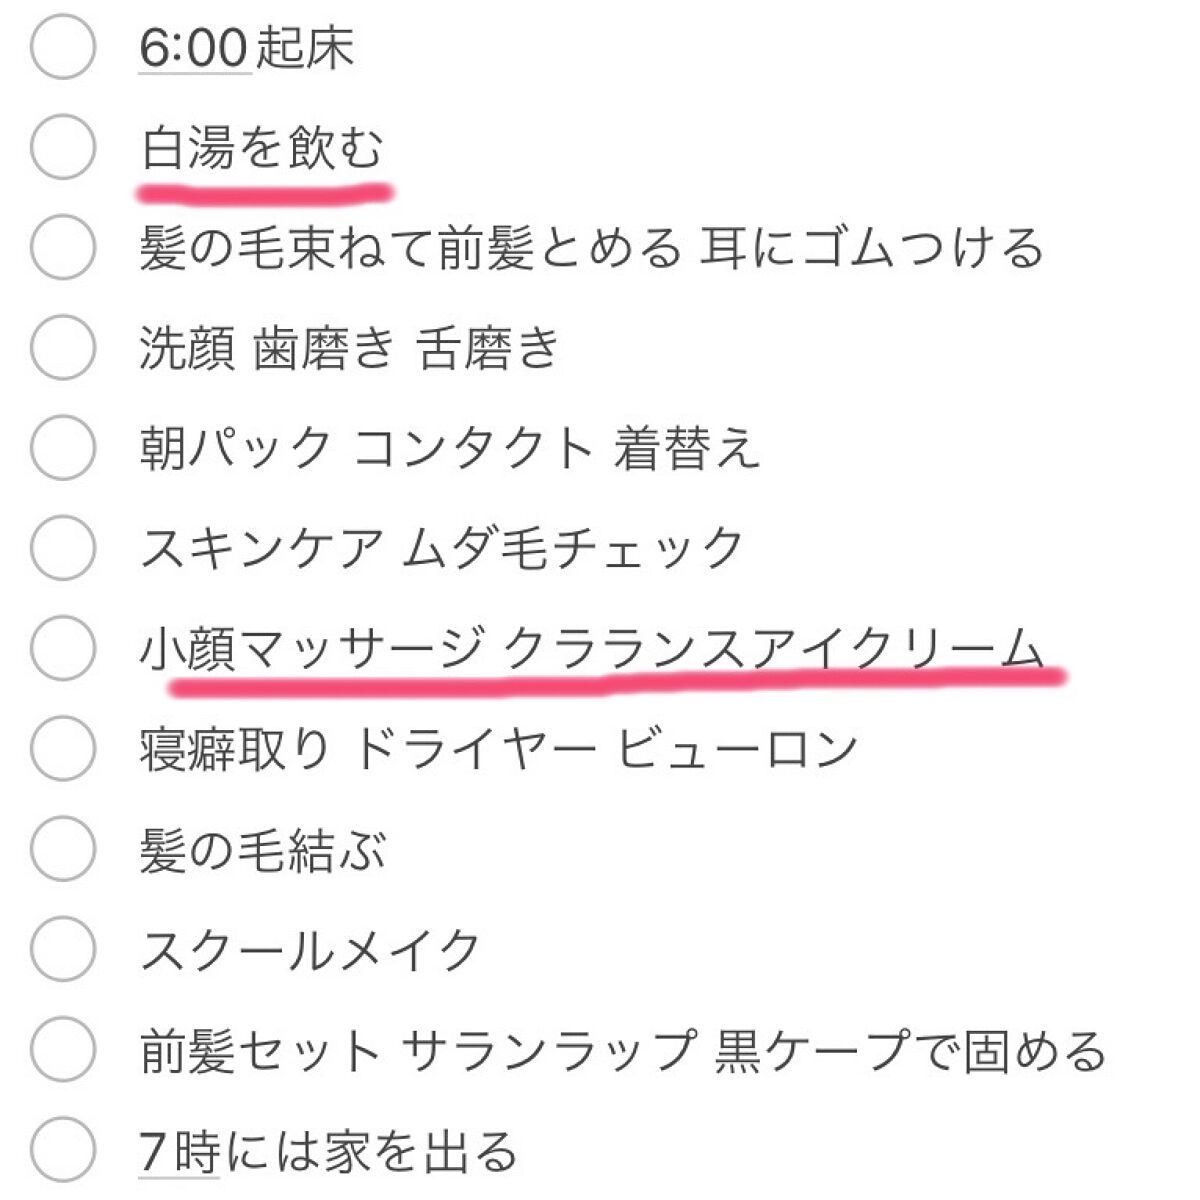The height and width of the screenshot is (1200, 1200).
Task: Select the 小顔マッサージ クラランスアイクリーム text
Action: 592,650
